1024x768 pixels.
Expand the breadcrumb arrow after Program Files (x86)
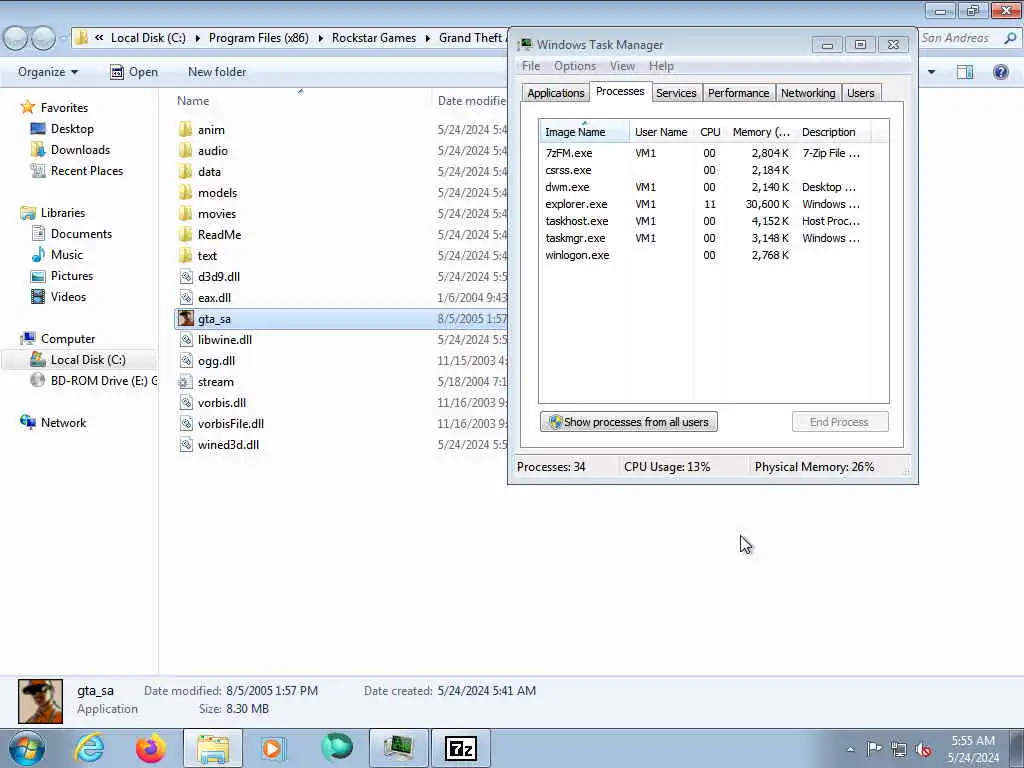321,38
